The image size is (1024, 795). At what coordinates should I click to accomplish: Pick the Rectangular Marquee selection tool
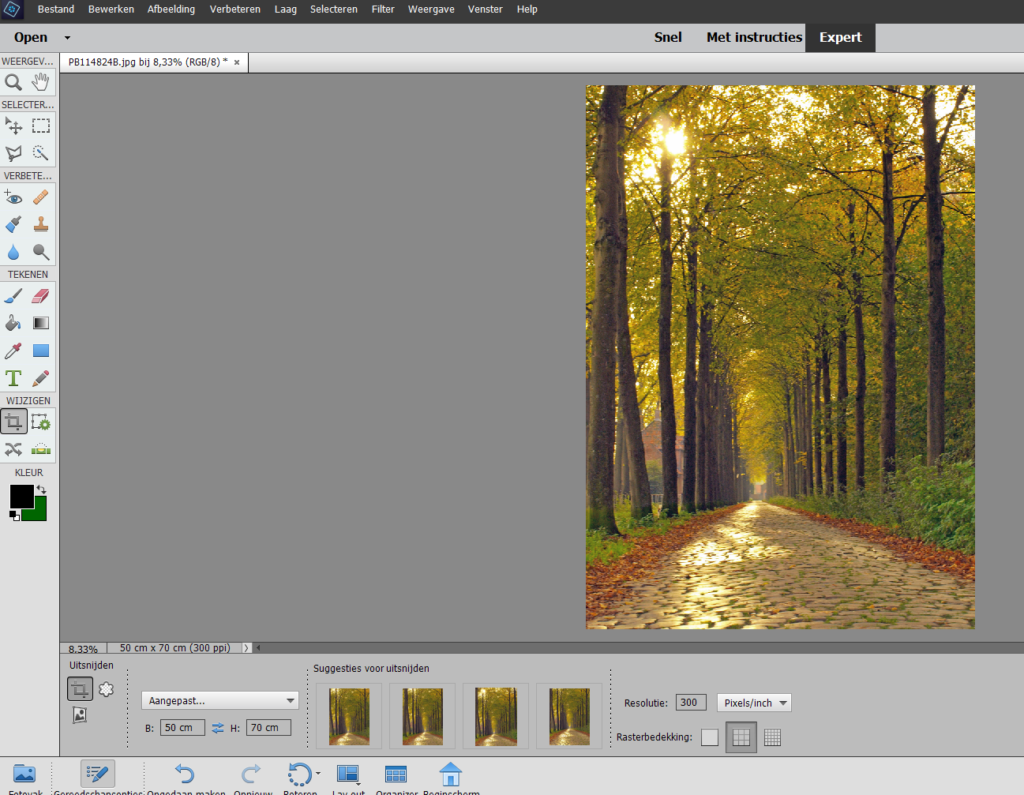click(41, 126)
